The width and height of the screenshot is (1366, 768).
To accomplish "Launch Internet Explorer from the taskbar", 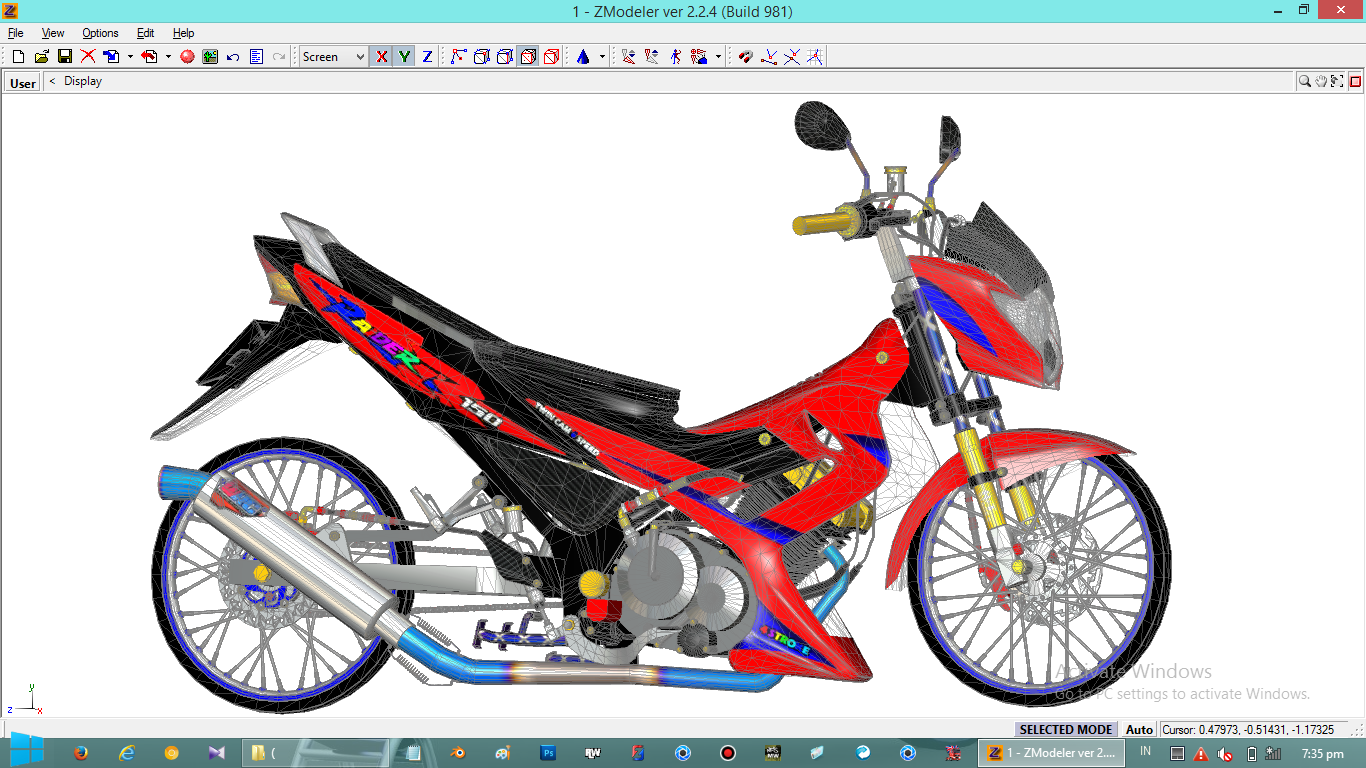I will 127,753.
